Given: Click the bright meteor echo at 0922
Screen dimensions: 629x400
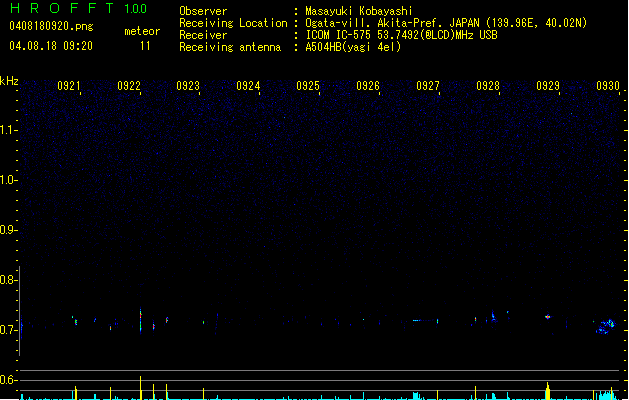Looking at the screenshot, I should (x=140, y=320).
